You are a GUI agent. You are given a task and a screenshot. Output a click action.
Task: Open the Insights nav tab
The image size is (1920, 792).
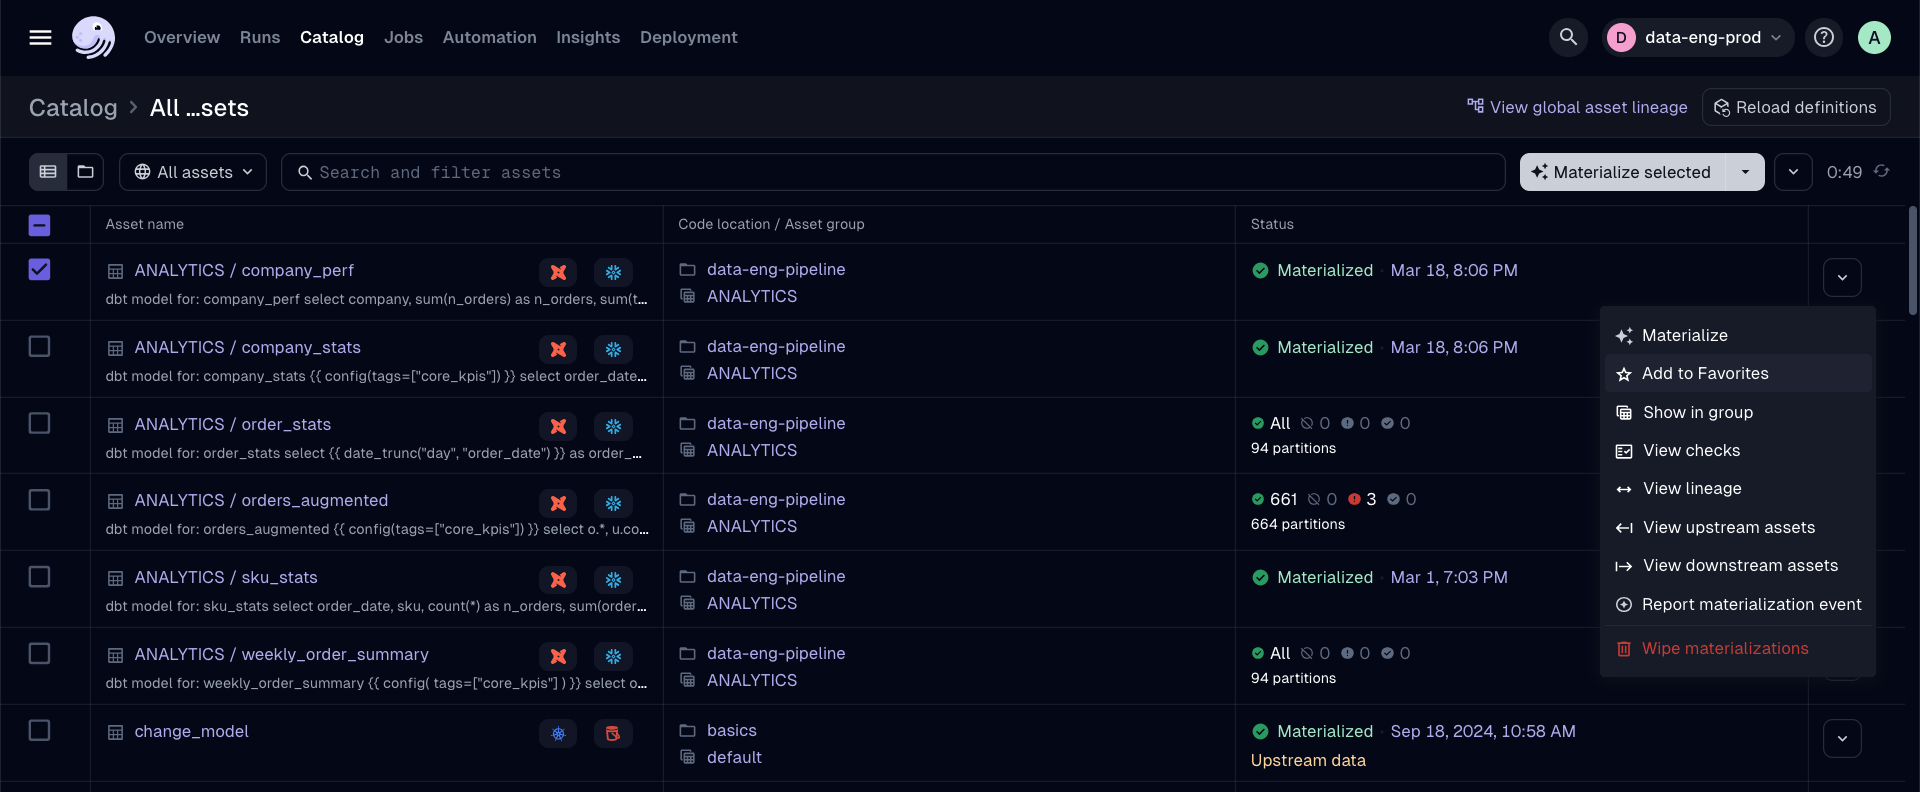point(588,37)
